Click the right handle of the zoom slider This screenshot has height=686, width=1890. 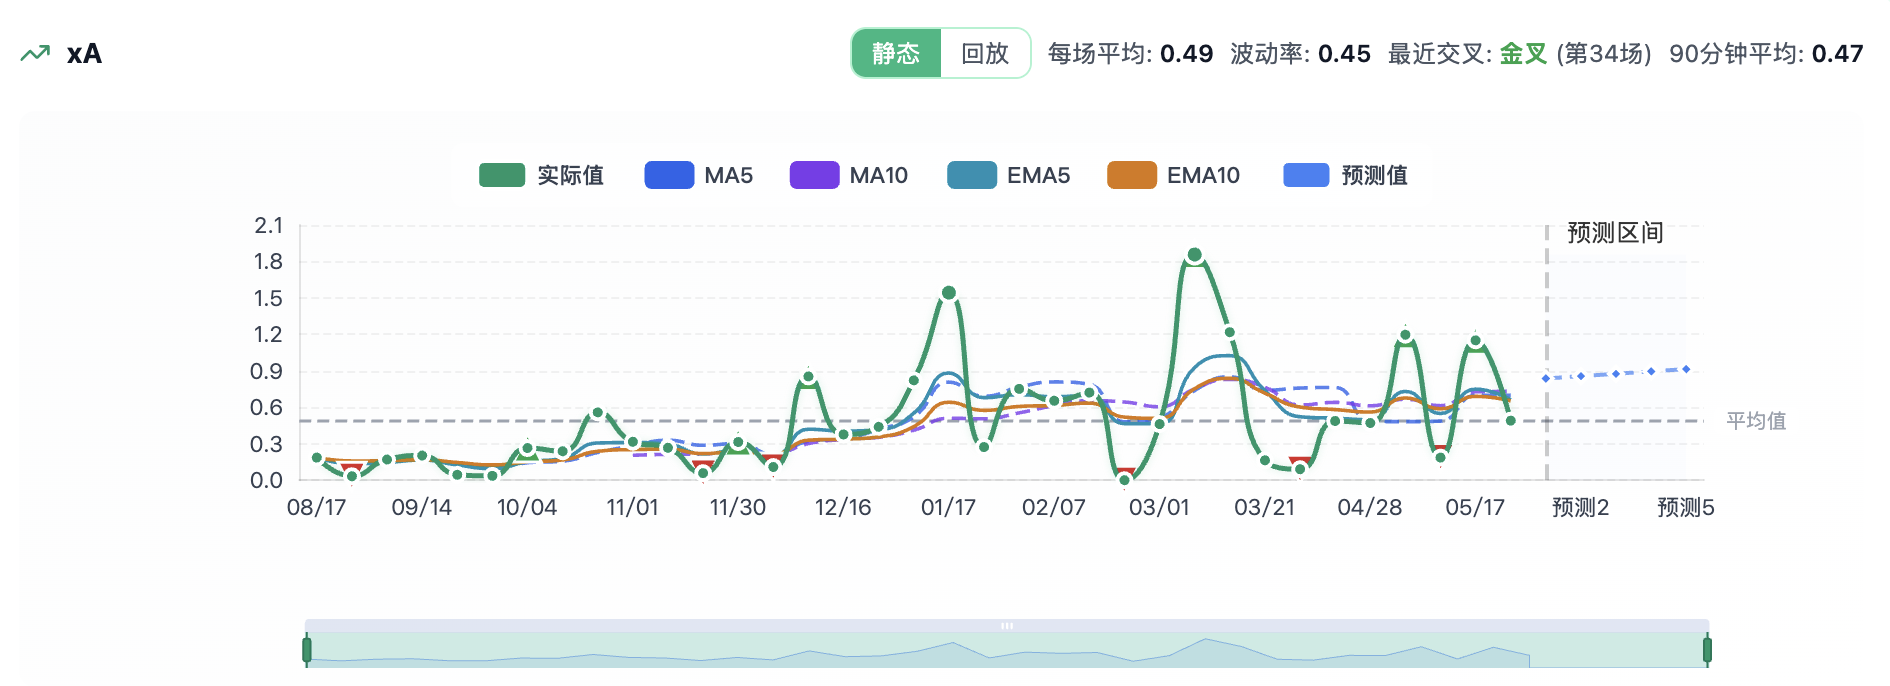tap(1707, 650)
